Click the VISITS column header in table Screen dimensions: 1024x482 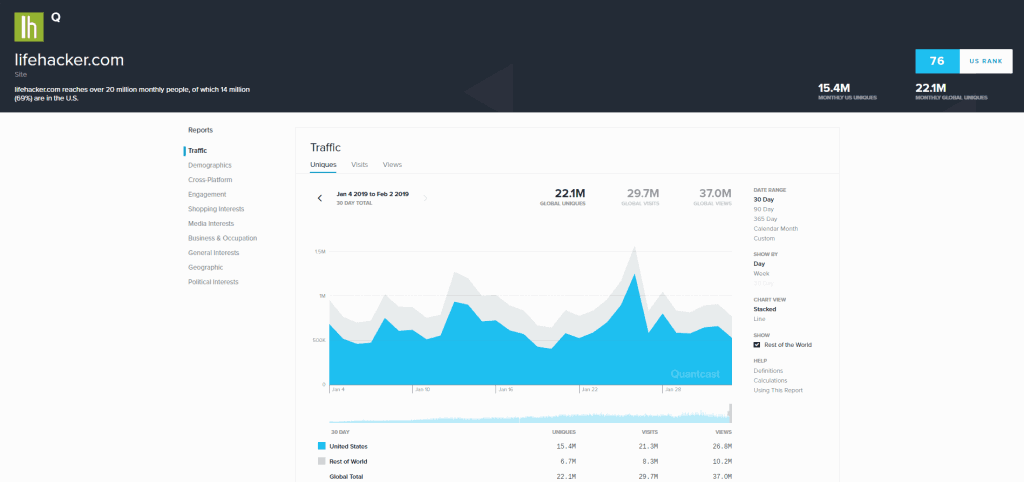[x=649, y=432]
